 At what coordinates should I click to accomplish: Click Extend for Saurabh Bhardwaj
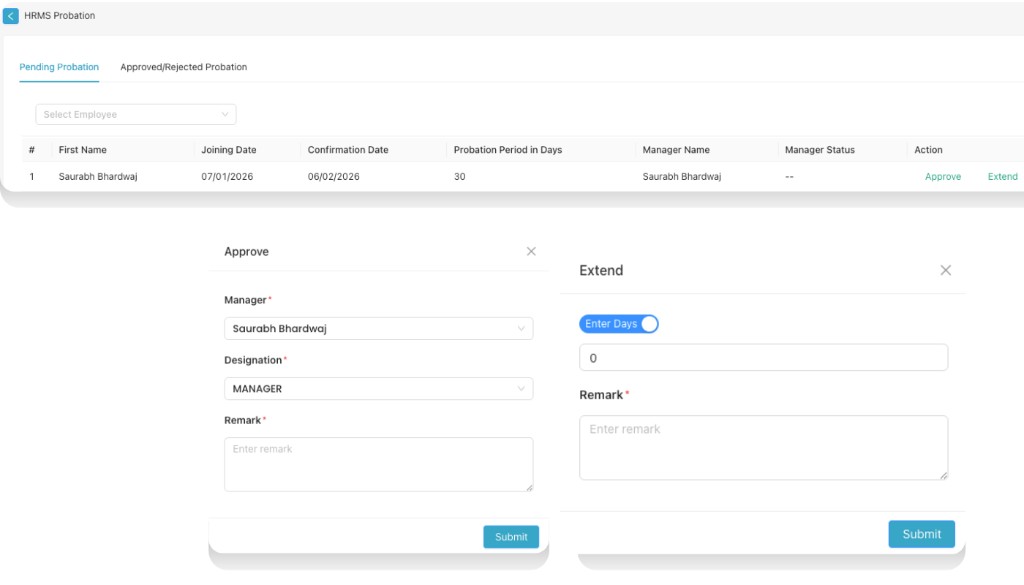[1002, 176]
